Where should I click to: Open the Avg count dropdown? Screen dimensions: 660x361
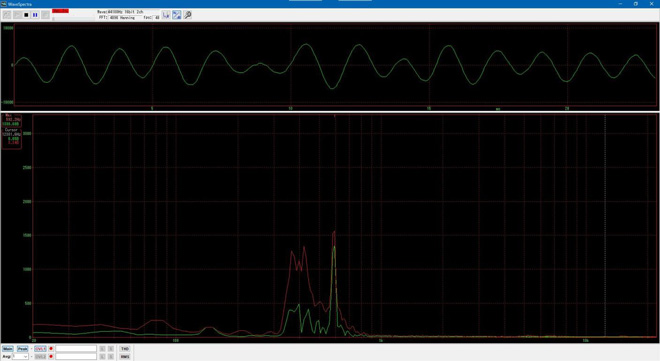(20, 356)
